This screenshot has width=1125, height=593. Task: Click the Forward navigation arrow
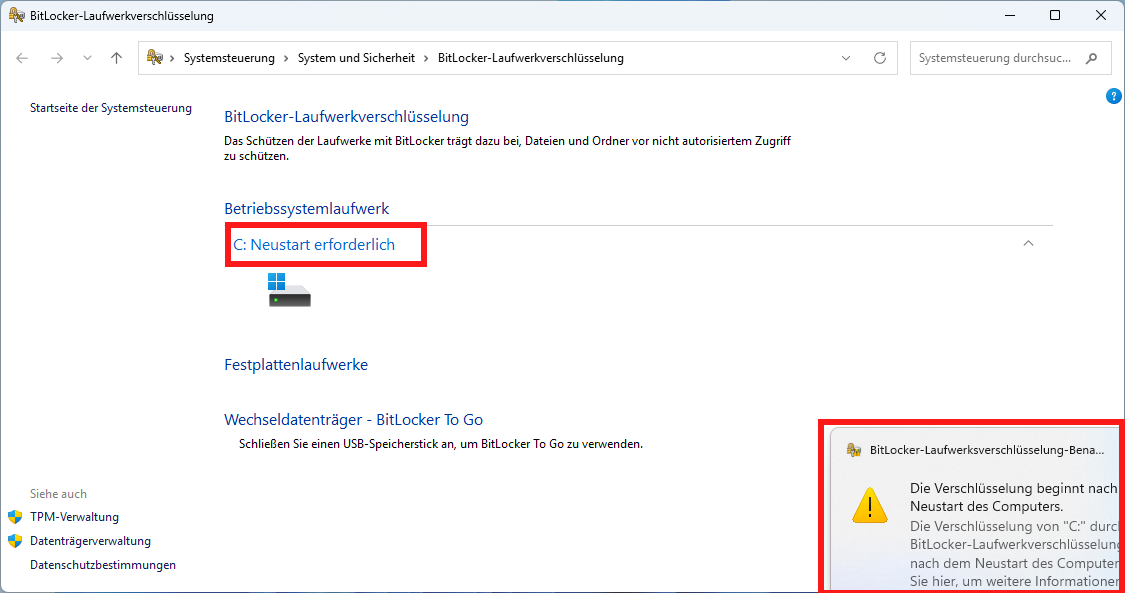(x=57, y=58)
